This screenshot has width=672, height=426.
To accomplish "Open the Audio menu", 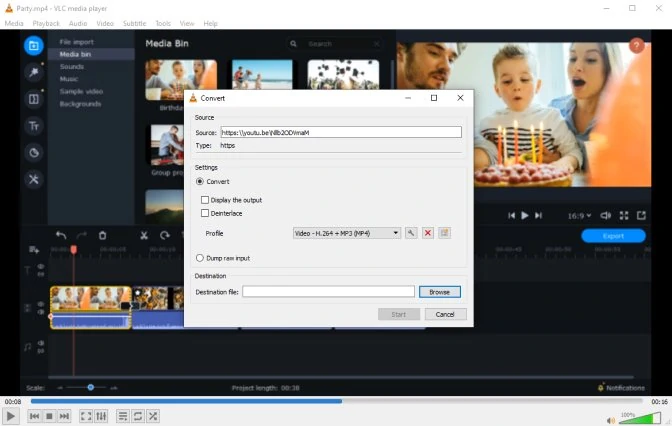I will [x=78, y=24].
